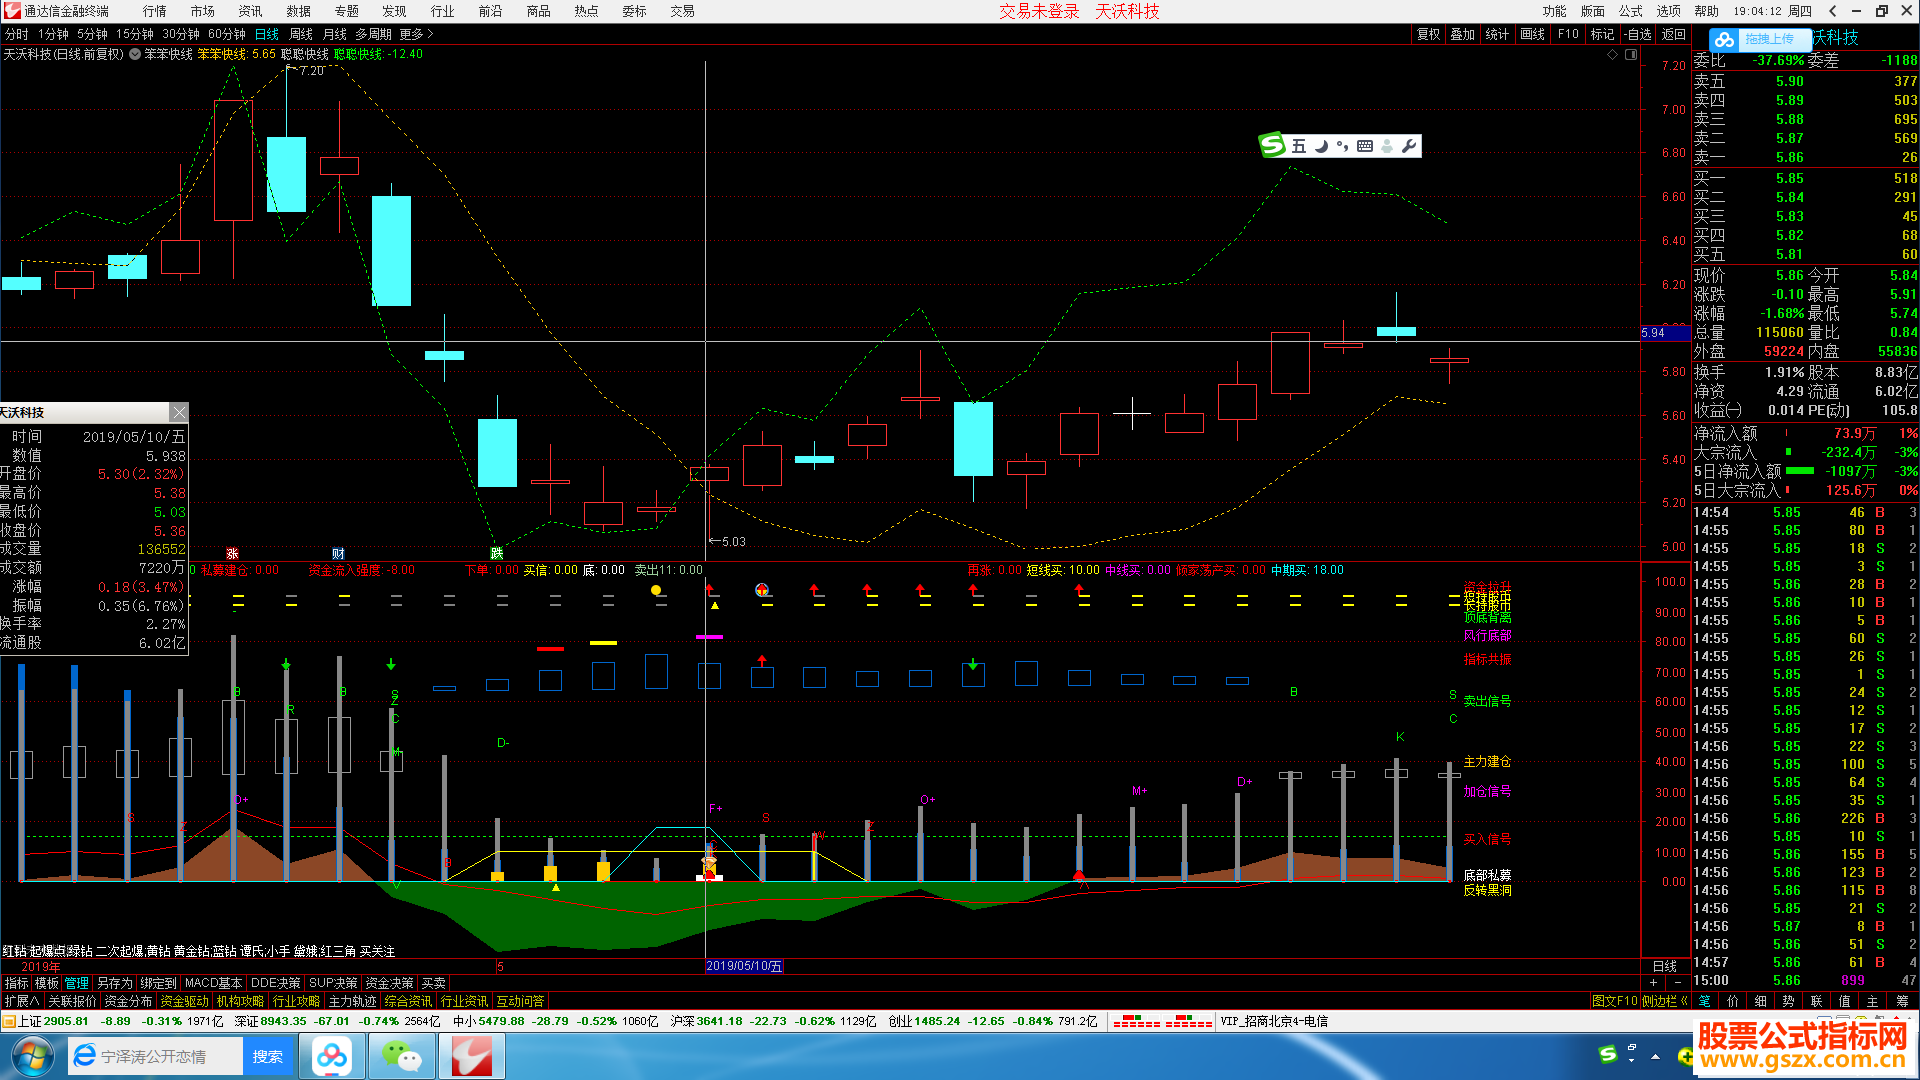Open Windows Start menu

pos(32,1056)
